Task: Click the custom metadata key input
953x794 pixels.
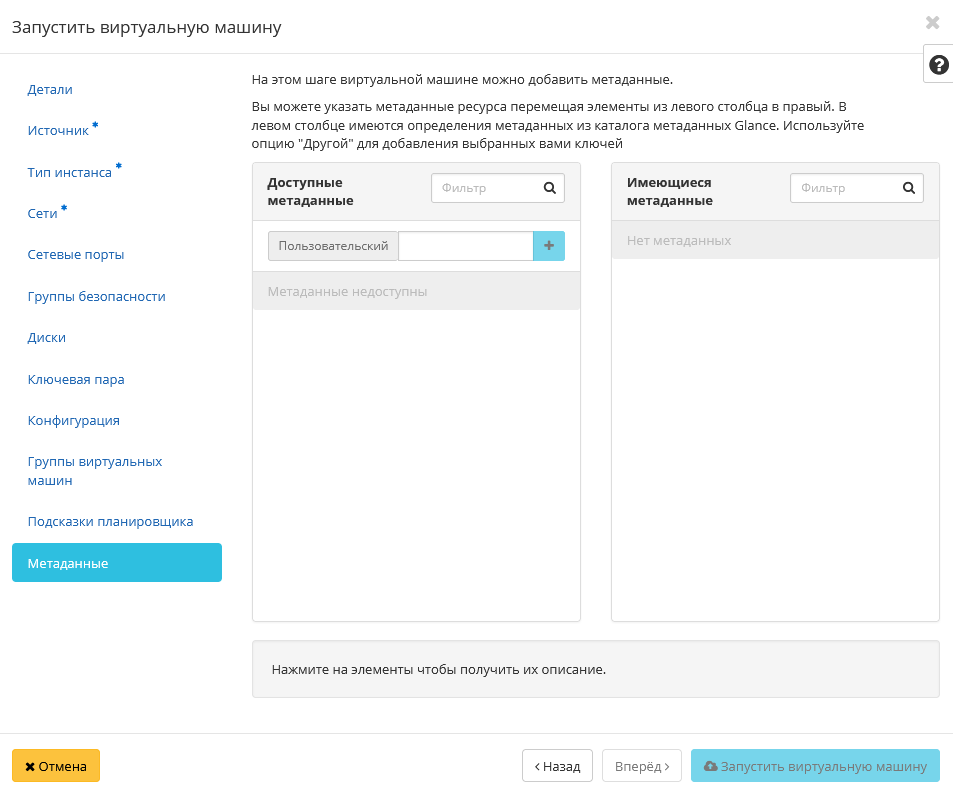Action: coord(465,246)
